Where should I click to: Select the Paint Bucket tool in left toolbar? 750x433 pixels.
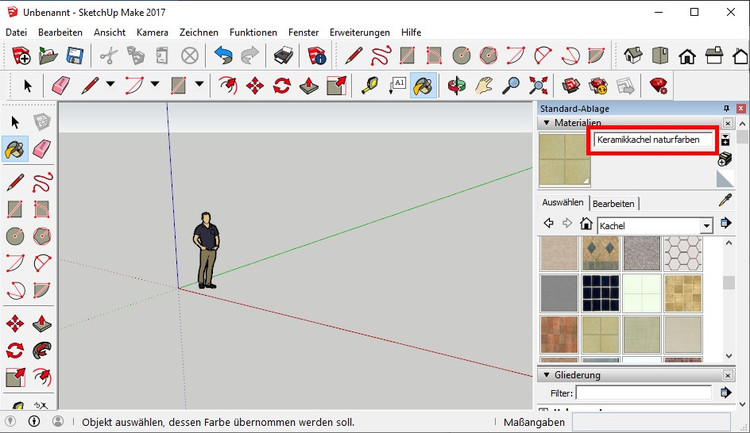15,149
